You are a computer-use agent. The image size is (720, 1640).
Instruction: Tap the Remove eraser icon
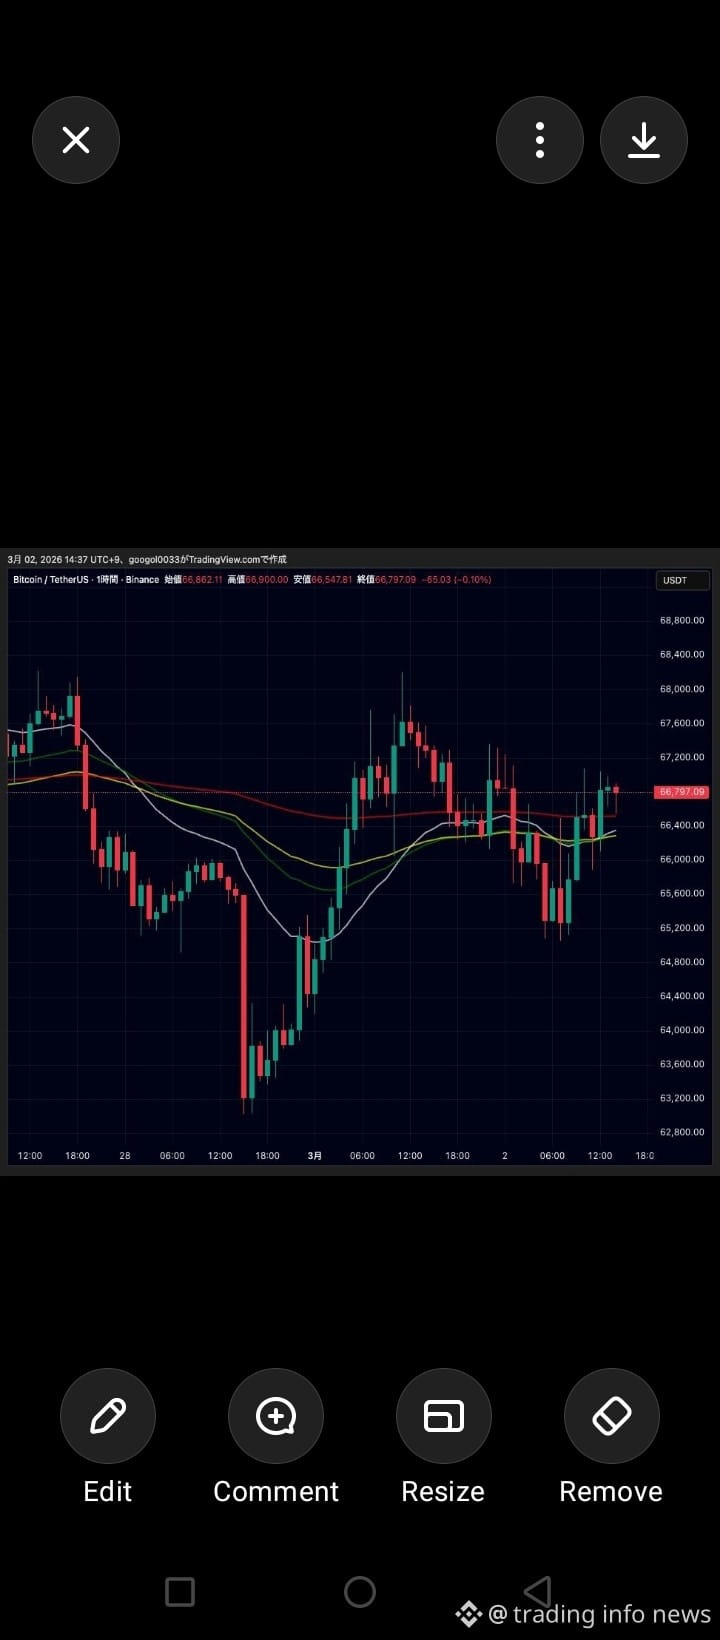pos(612,1416)
